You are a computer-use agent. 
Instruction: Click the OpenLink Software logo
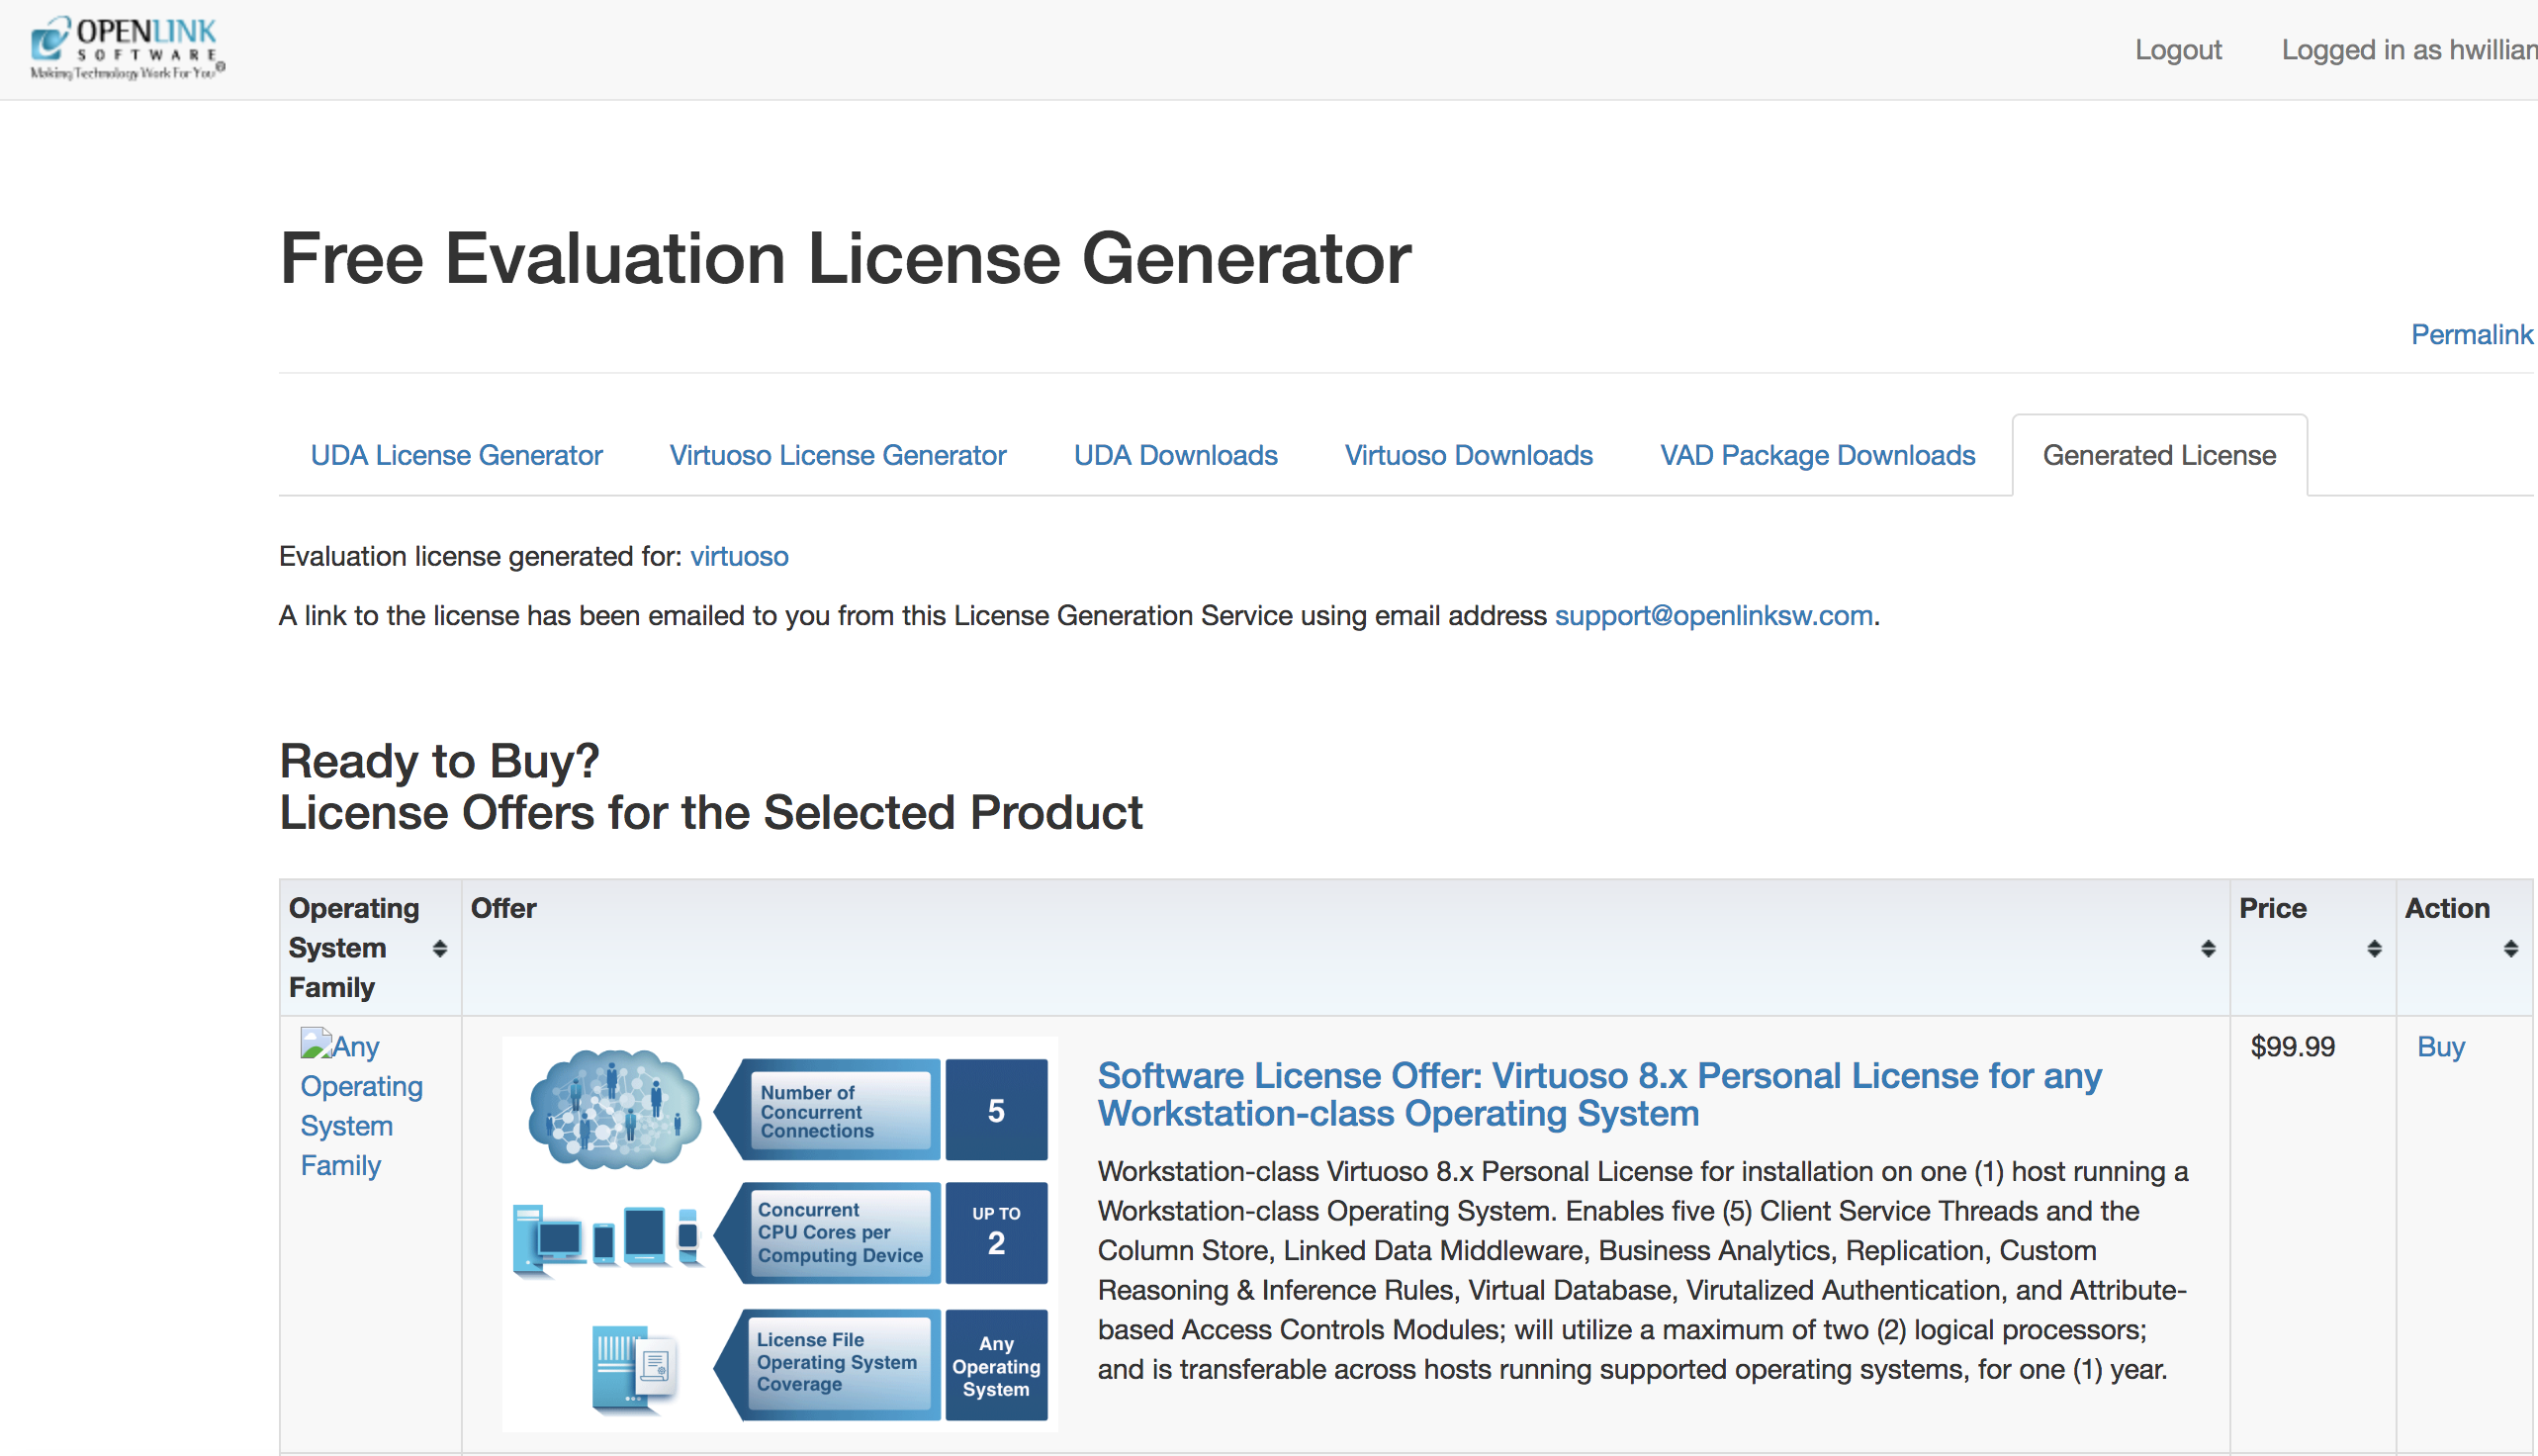point(128,47)
